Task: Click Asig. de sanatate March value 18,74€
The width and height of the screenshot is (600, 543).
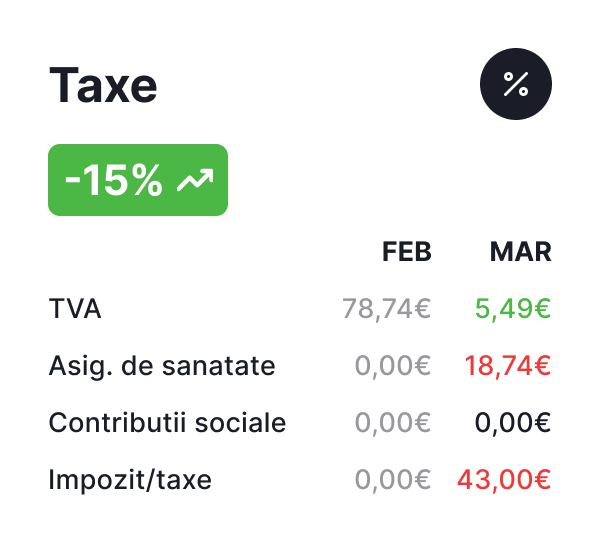Action: (x=508, y=366)
